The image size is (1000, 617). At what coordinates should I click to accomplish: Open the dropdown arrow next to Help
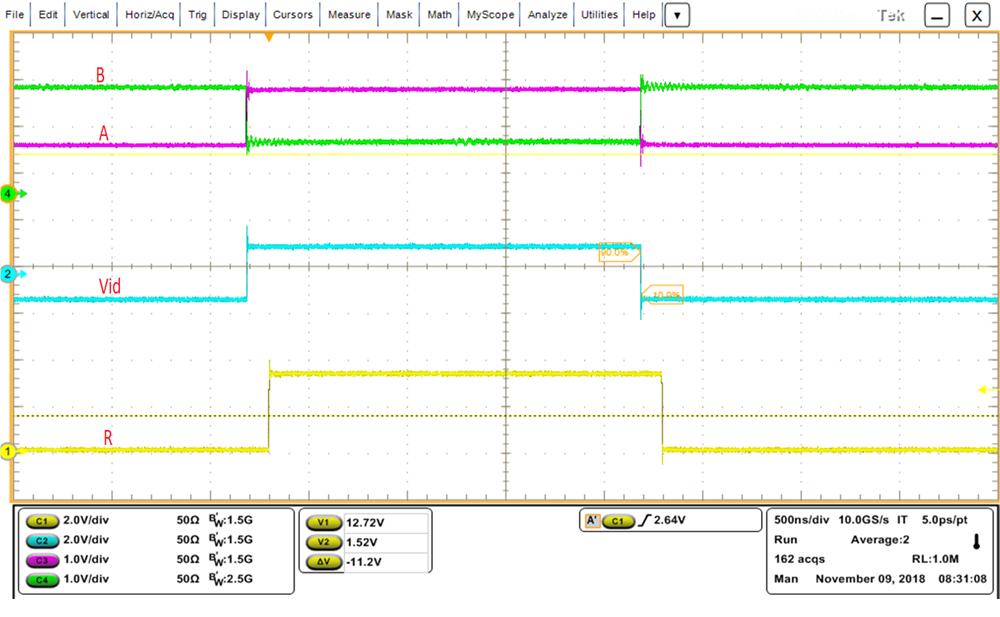678,14
